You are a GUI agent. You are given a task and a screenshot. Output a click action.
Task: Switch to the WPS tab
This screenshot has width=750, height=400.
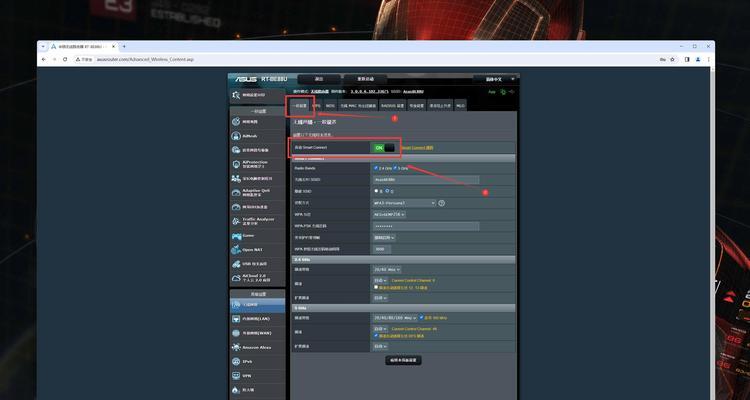[317, 105]
